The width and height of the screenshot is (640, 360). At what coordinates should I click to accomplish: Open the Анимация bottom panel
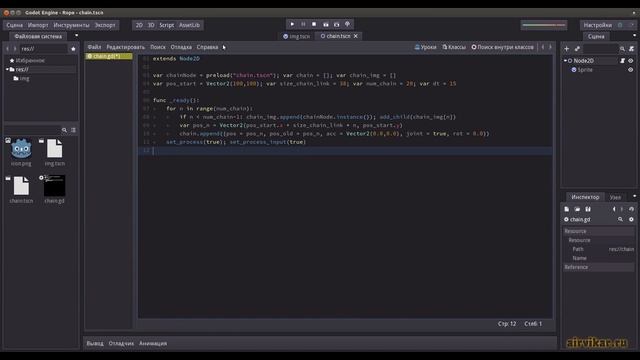click(153, 344)
